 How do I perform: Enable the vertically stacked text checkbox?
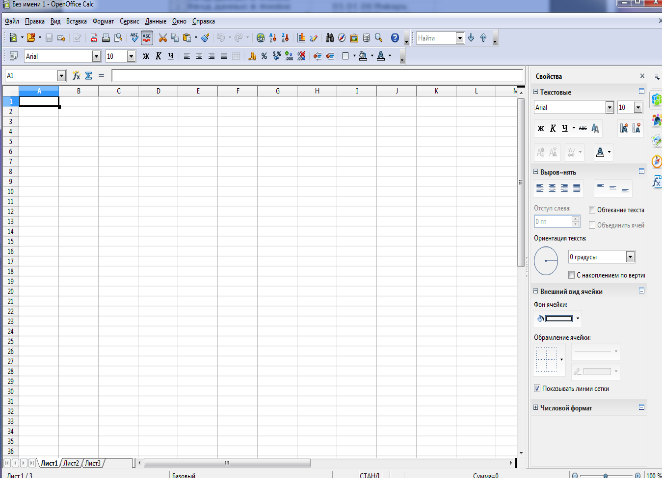click(x=571, y=275)
